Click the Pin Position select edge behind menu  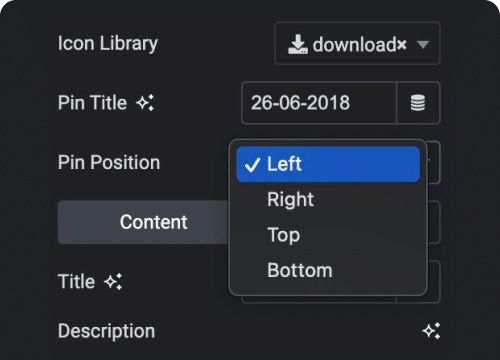point(434,162)
